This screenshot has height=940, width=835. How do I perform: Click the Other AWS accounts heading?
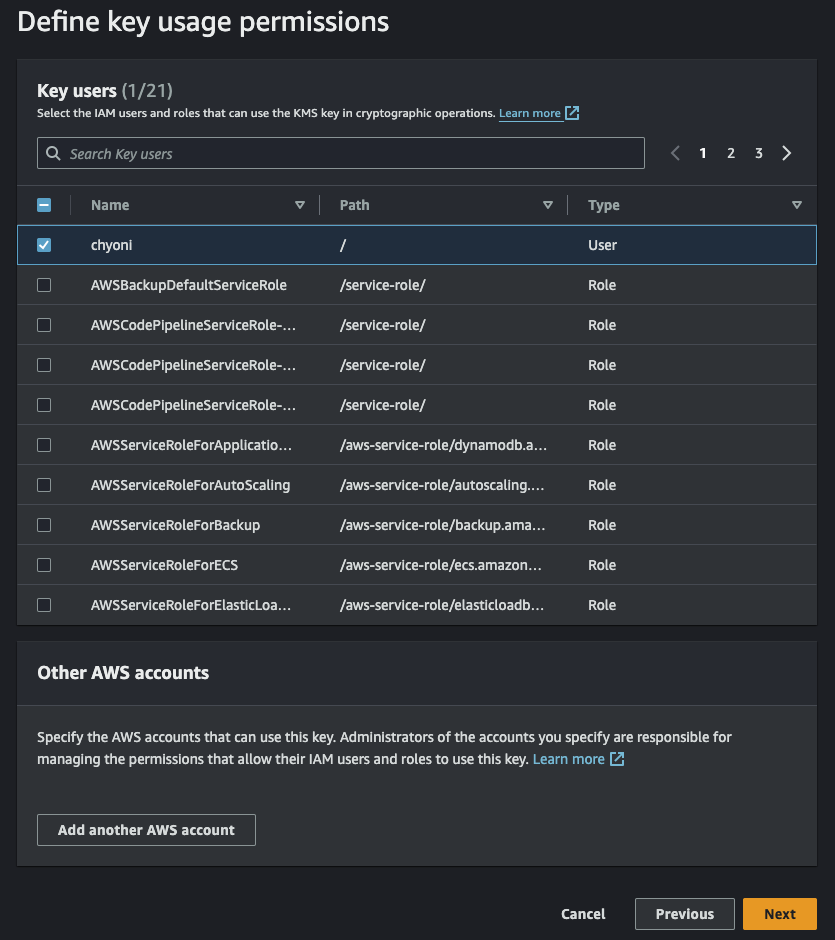coord(123,673)
